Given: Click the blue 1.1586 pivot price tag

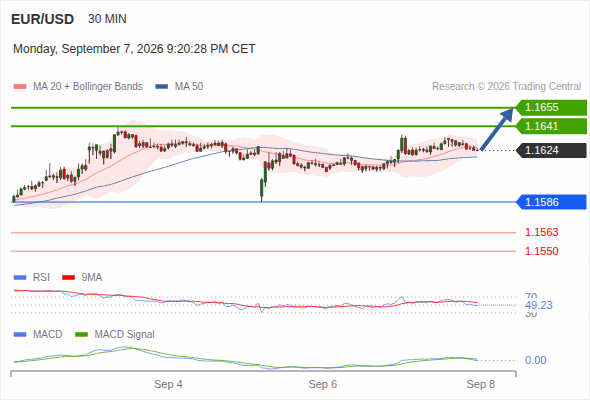Looking at the screenshot, I should [551, 202].
